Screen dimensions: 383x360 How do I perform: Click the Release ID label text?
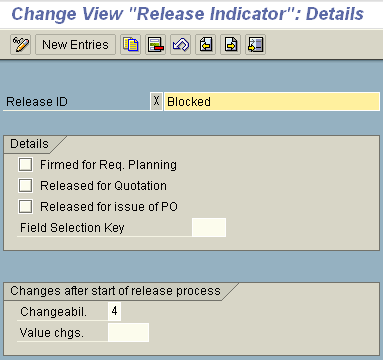click(37, 102)
